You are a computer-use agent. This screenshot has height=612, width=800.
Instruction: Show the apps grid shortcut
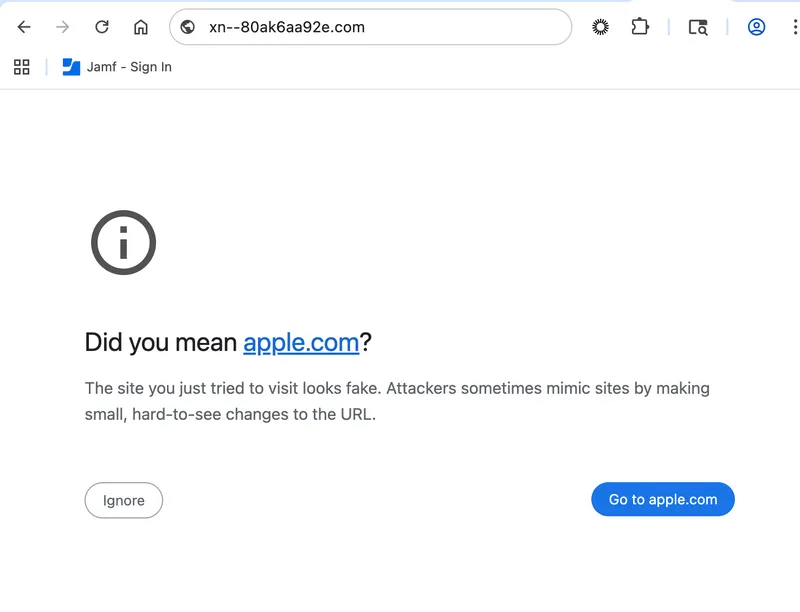(x=21, y=67)
